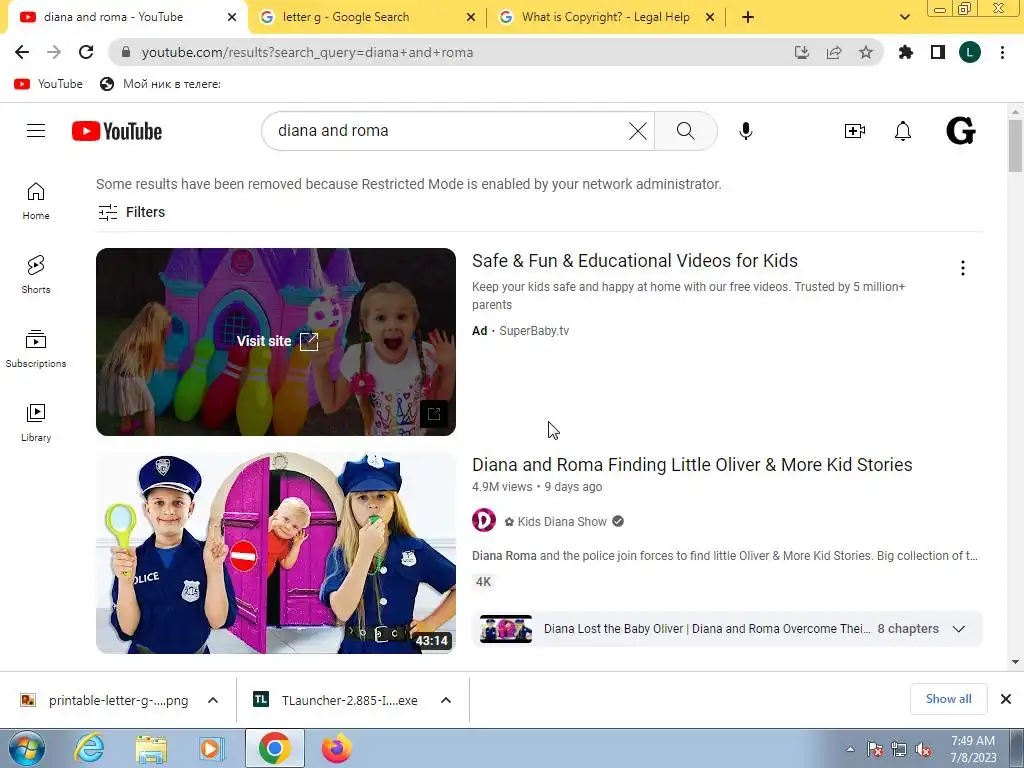The height and width of the screenshot is (768, 1024).
Task: Open the Safe & Fun & Educational Videos ad title
Action: [635, 261]
